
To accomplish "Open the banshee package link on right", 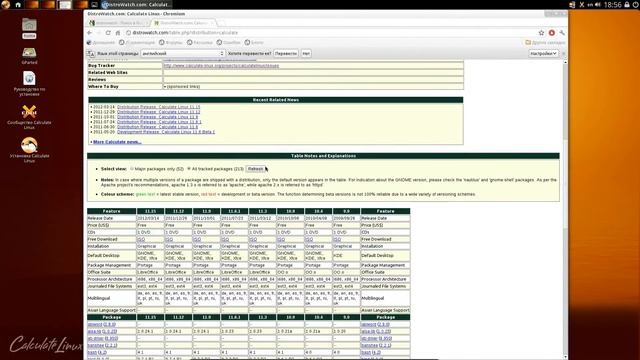I will click(376, 345).
